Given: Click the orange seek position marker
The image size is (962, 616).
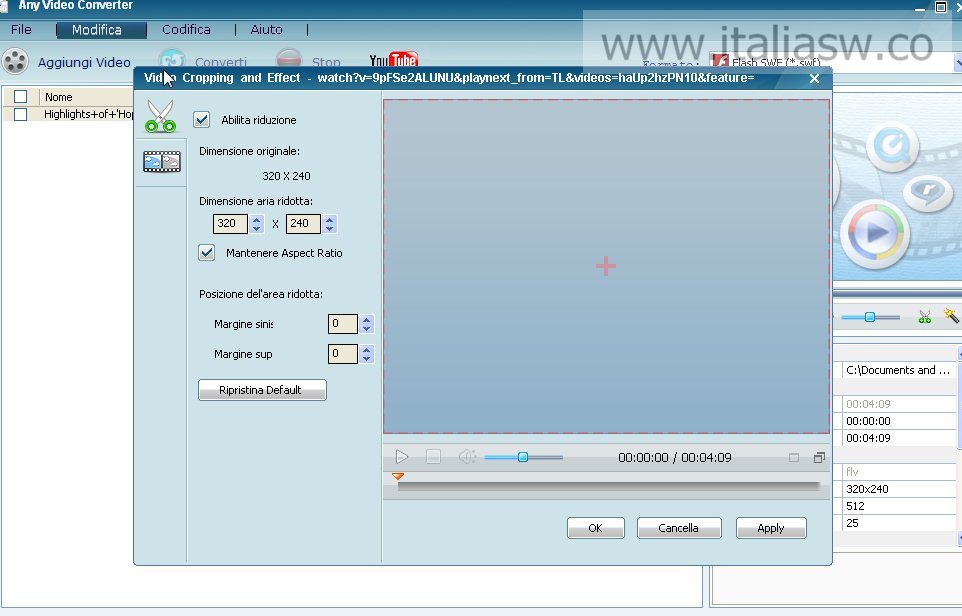Looking at the screenshot, I should [398, 476].
